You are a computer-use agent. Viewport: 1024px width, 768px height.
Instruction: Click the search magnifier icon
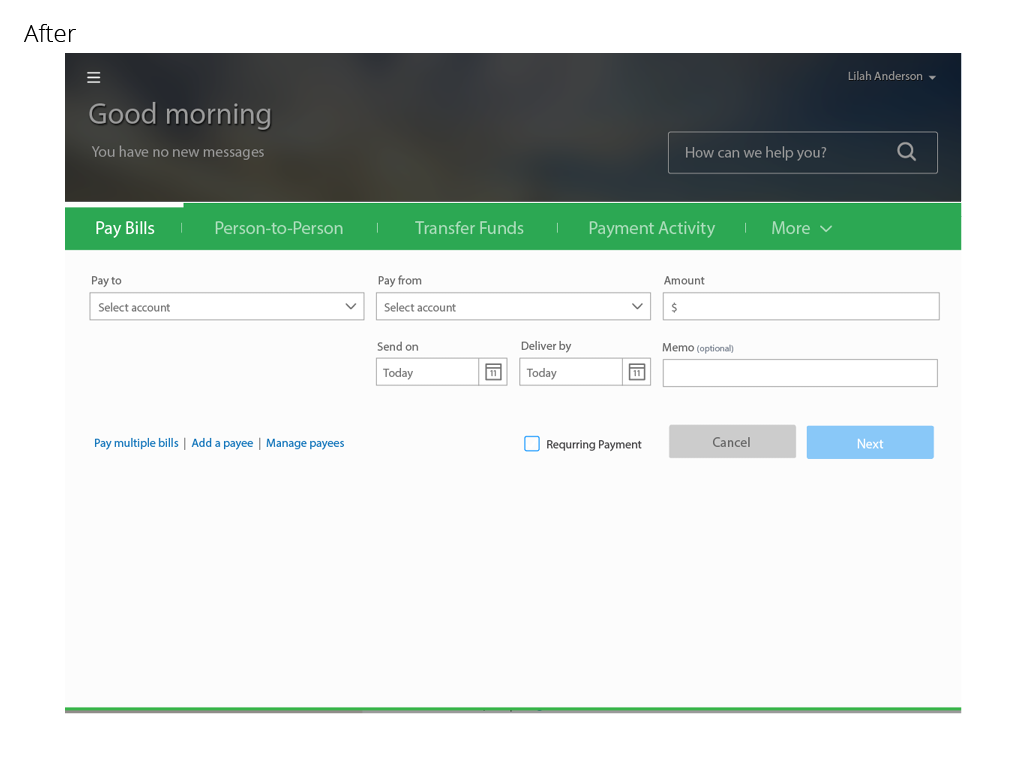(x=906, y=152)
